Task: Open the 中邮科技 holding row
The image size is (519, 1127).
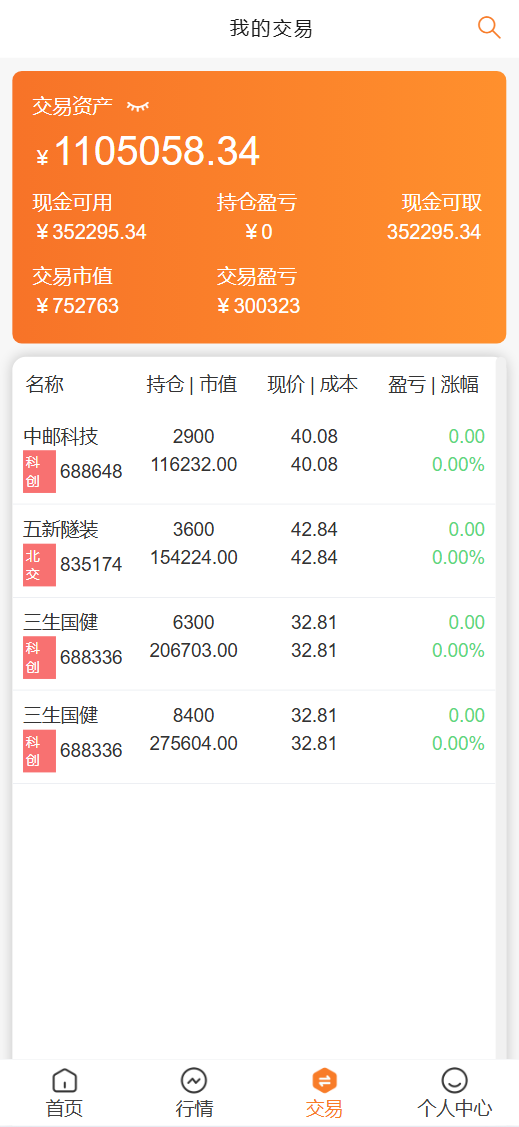Action: (x=254, y=458)
